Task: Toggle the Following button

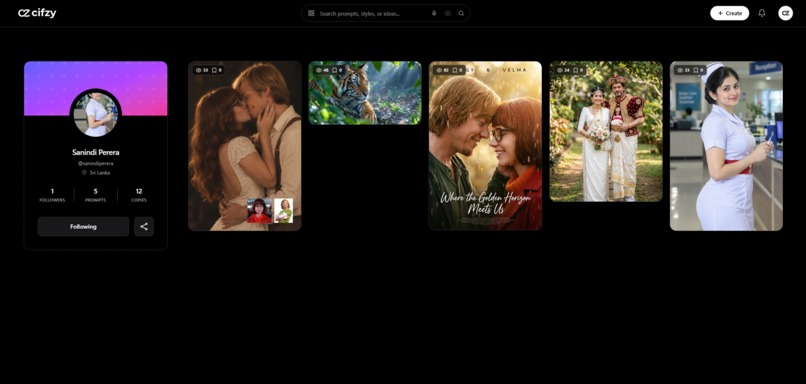Action: click(x=83, y=227)
